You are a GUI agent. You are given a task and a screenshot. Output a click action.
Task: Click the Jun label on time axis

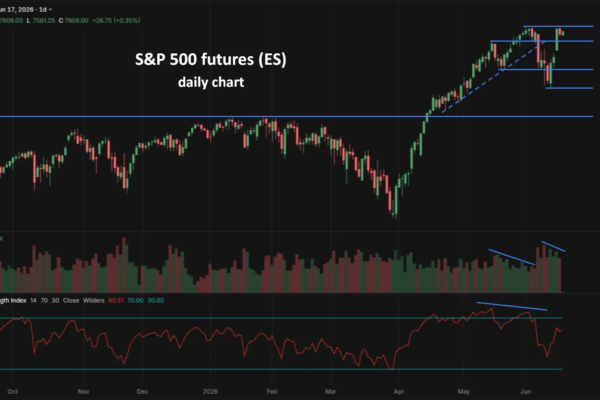coord(525,392)
